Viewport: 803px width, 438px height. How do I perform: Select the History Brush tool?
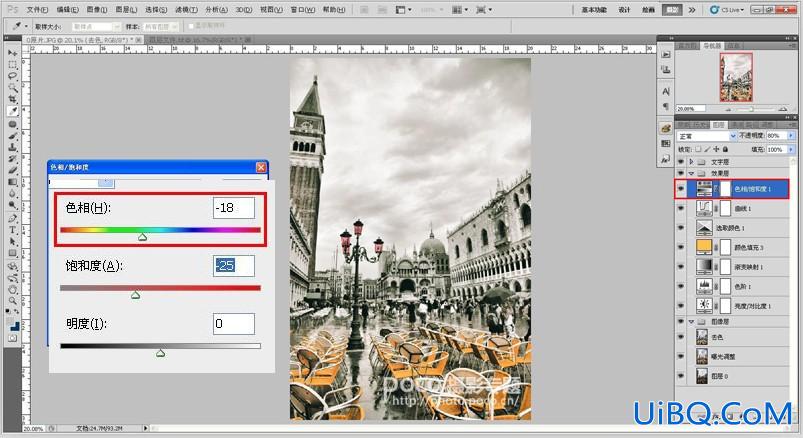[x=12, y=159]
